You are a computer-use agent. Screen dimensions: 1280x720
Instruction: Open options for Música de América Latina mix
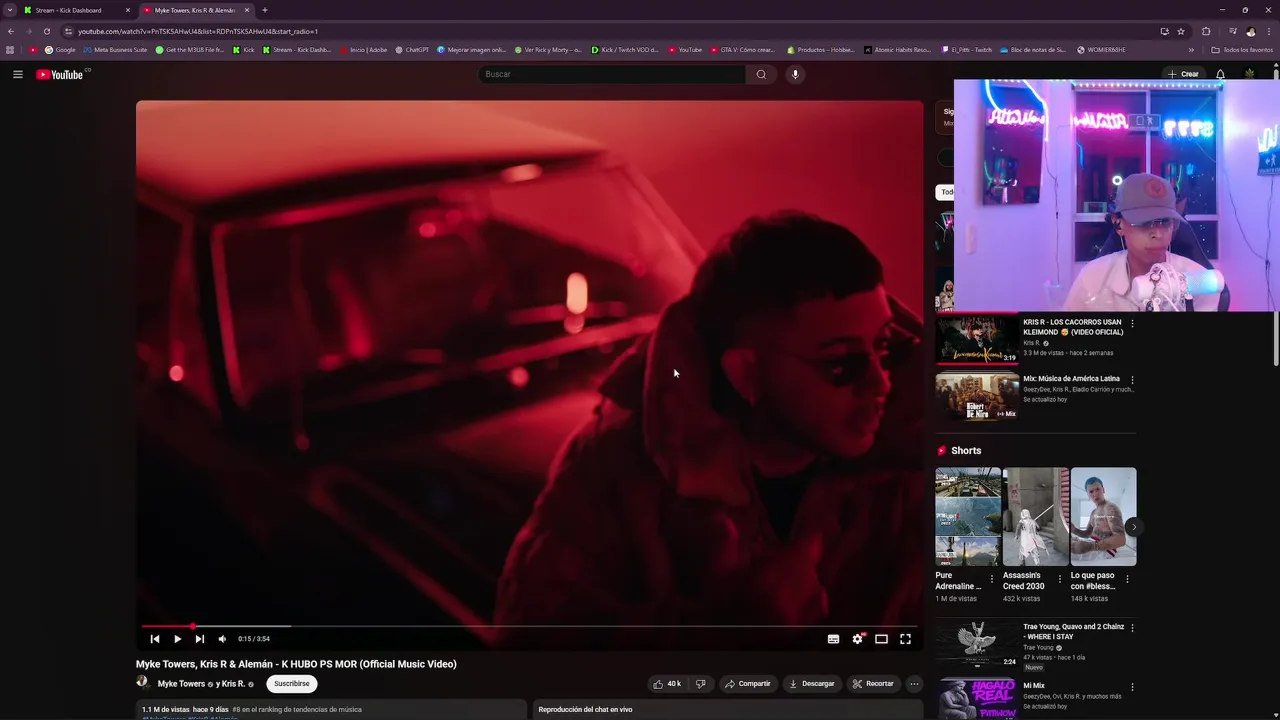pyautogui.click(x=1132, y=380)
